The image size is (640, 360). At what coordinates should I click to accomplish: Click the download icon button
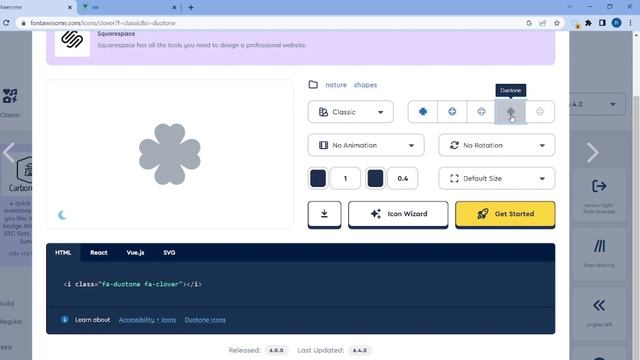coord(324,214)
